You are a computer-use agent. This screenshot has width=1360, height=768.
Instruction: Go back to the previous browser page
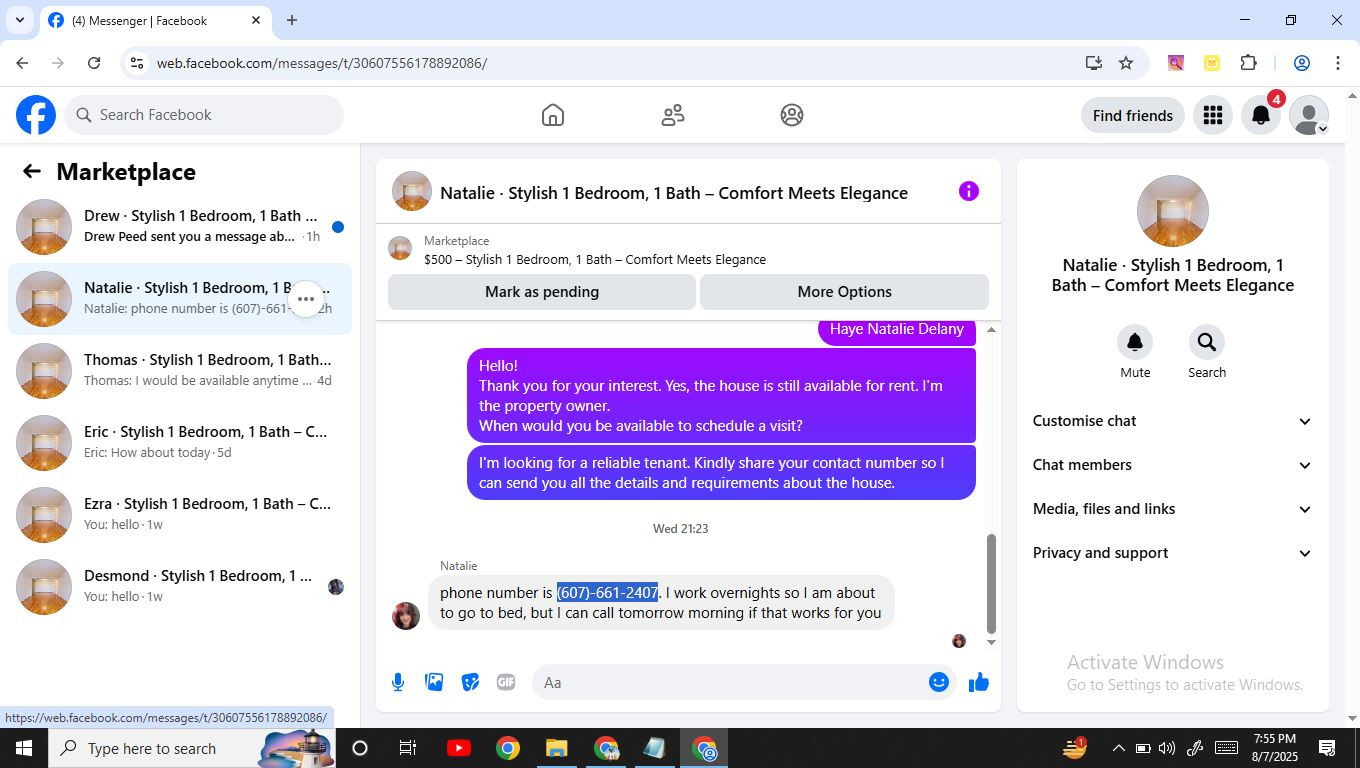[22, 63]
